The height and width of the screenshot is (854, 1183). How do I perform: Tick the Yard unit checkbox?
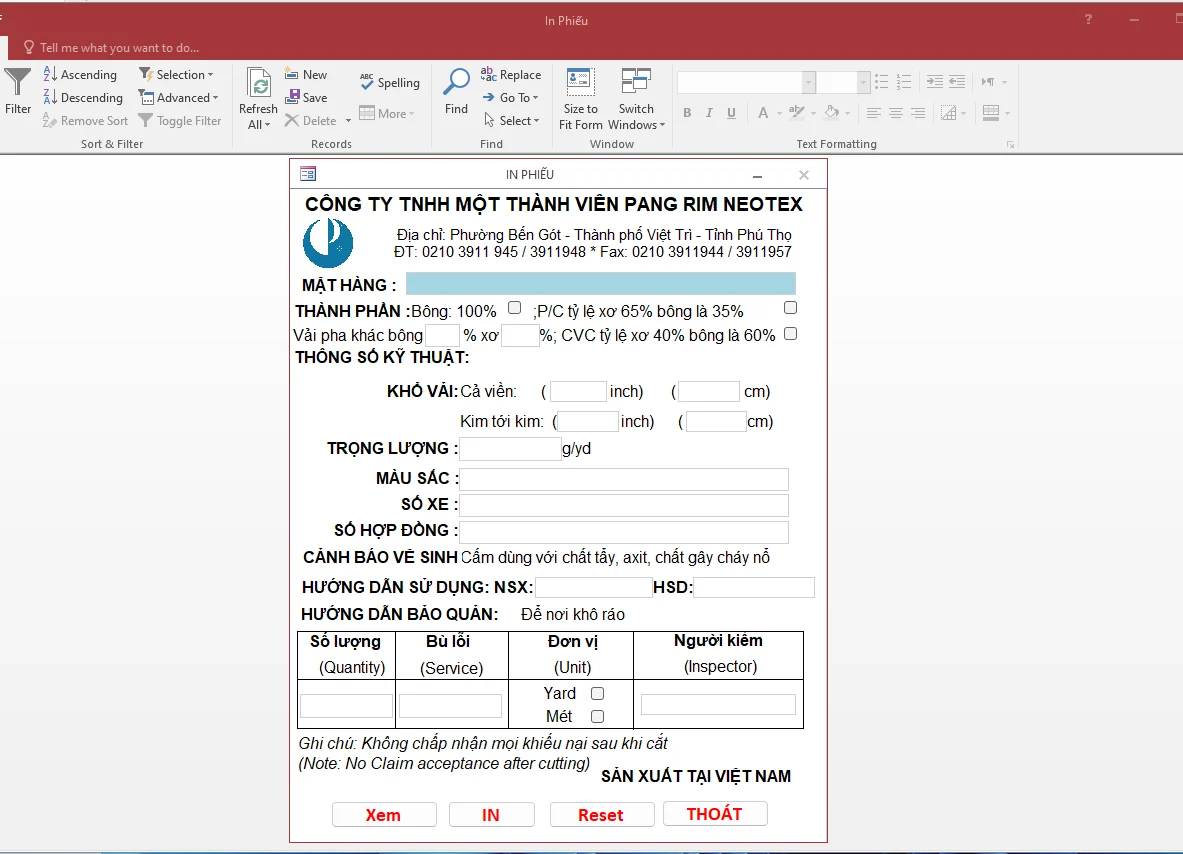597,693
